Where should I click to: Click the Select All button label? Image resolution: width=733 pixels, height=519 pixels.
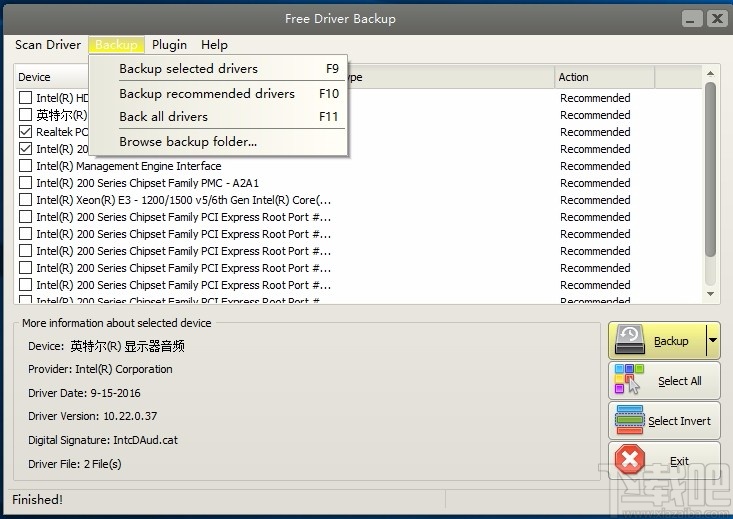click(x=680, y=381)
